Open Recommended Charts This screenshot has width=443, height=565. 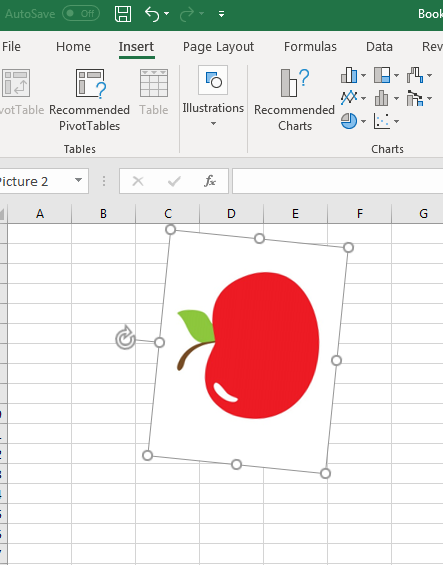pyautogui.click(x=294, y=100)
